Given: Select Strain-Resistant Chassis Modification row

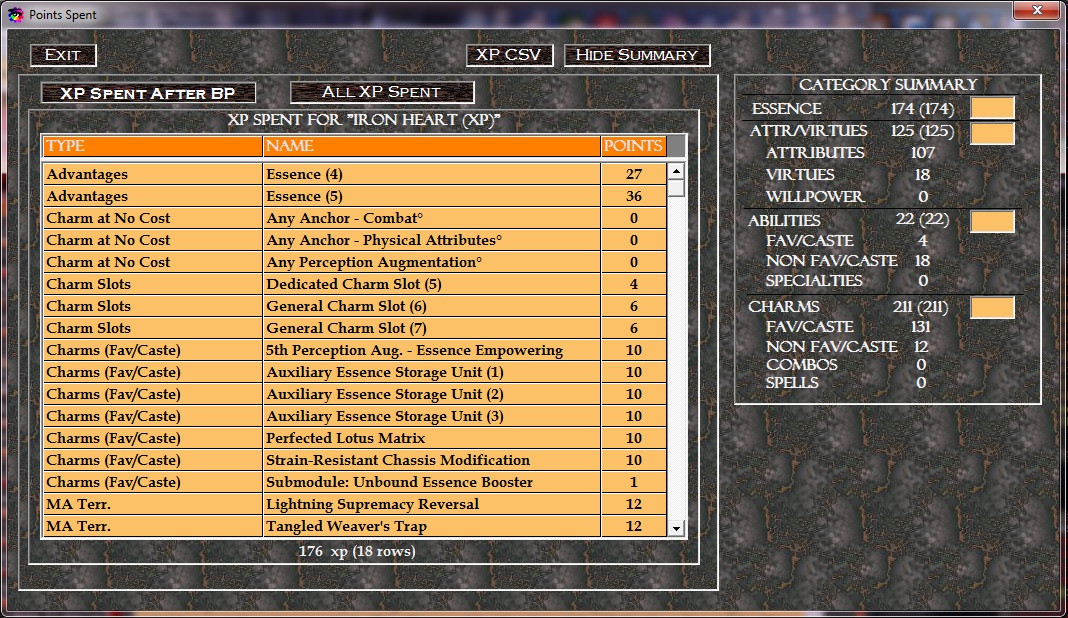Looking at the screenshot, I should [355, 460].
